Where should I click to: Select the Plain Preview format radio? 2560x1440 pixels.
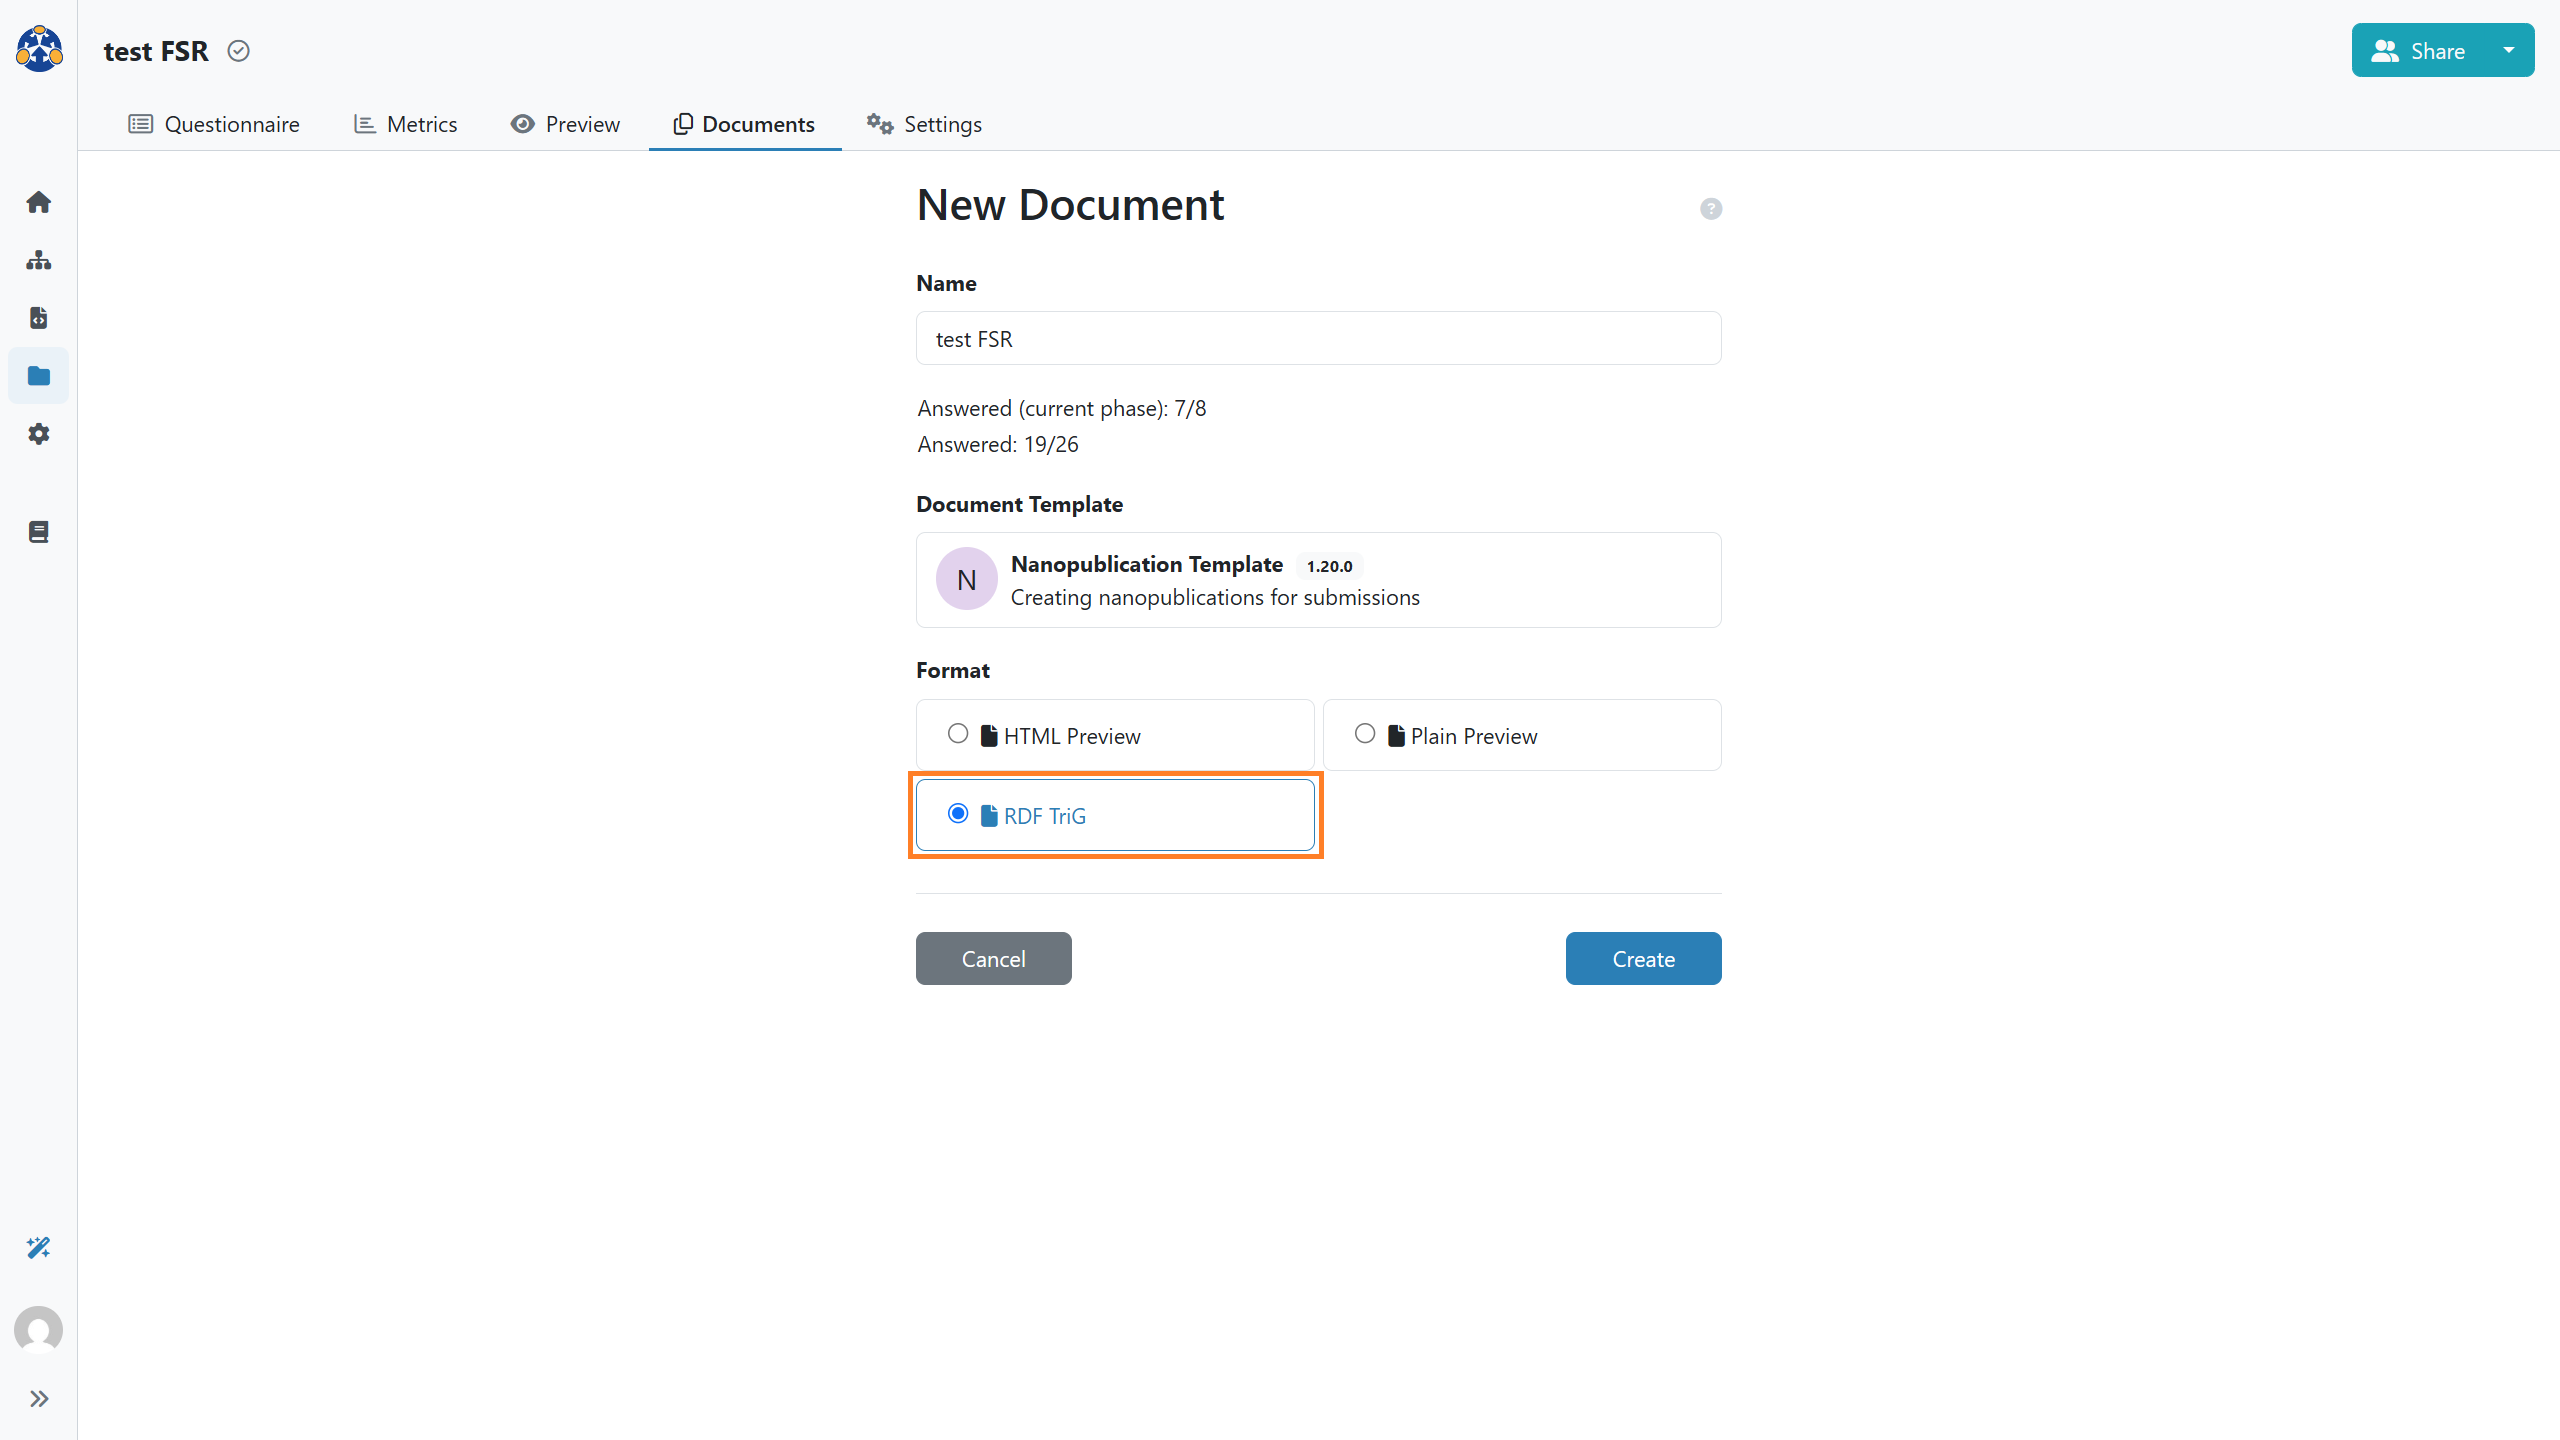coord(1365,734)
